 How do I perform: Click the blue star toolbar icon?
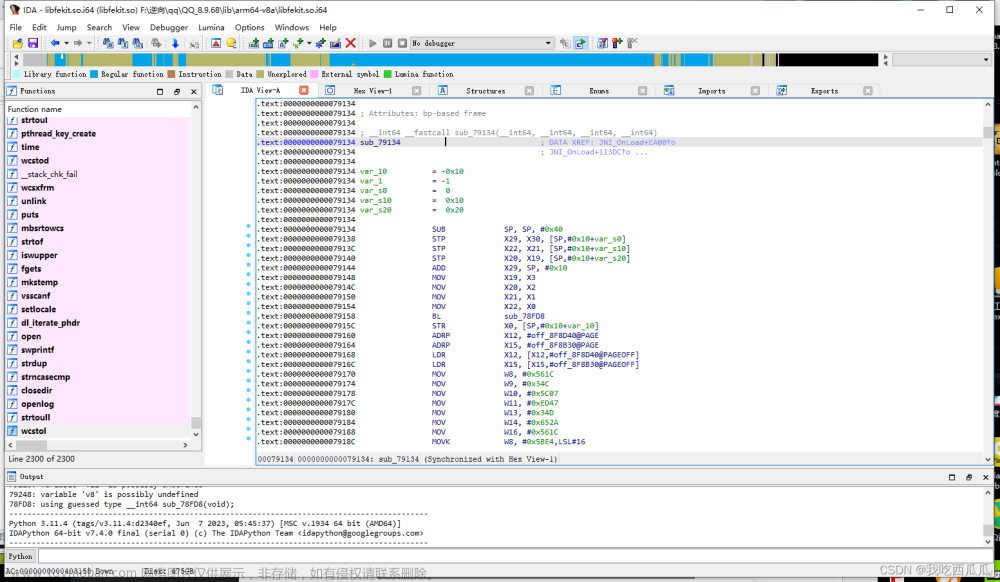pyautogui.click(x=320, y=43)
